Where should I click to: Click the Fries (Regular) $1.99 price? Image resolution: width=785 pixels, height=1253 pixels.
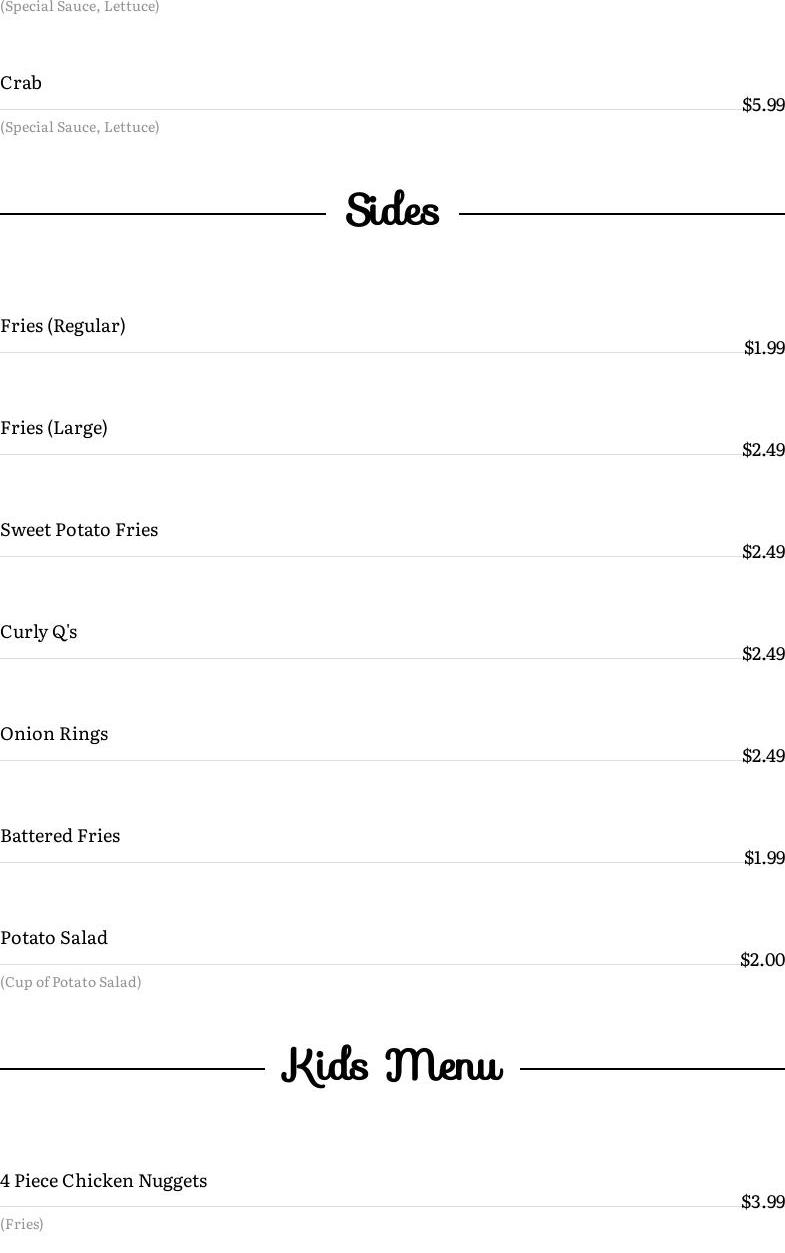pyautogui.click(x=764, y=348)
